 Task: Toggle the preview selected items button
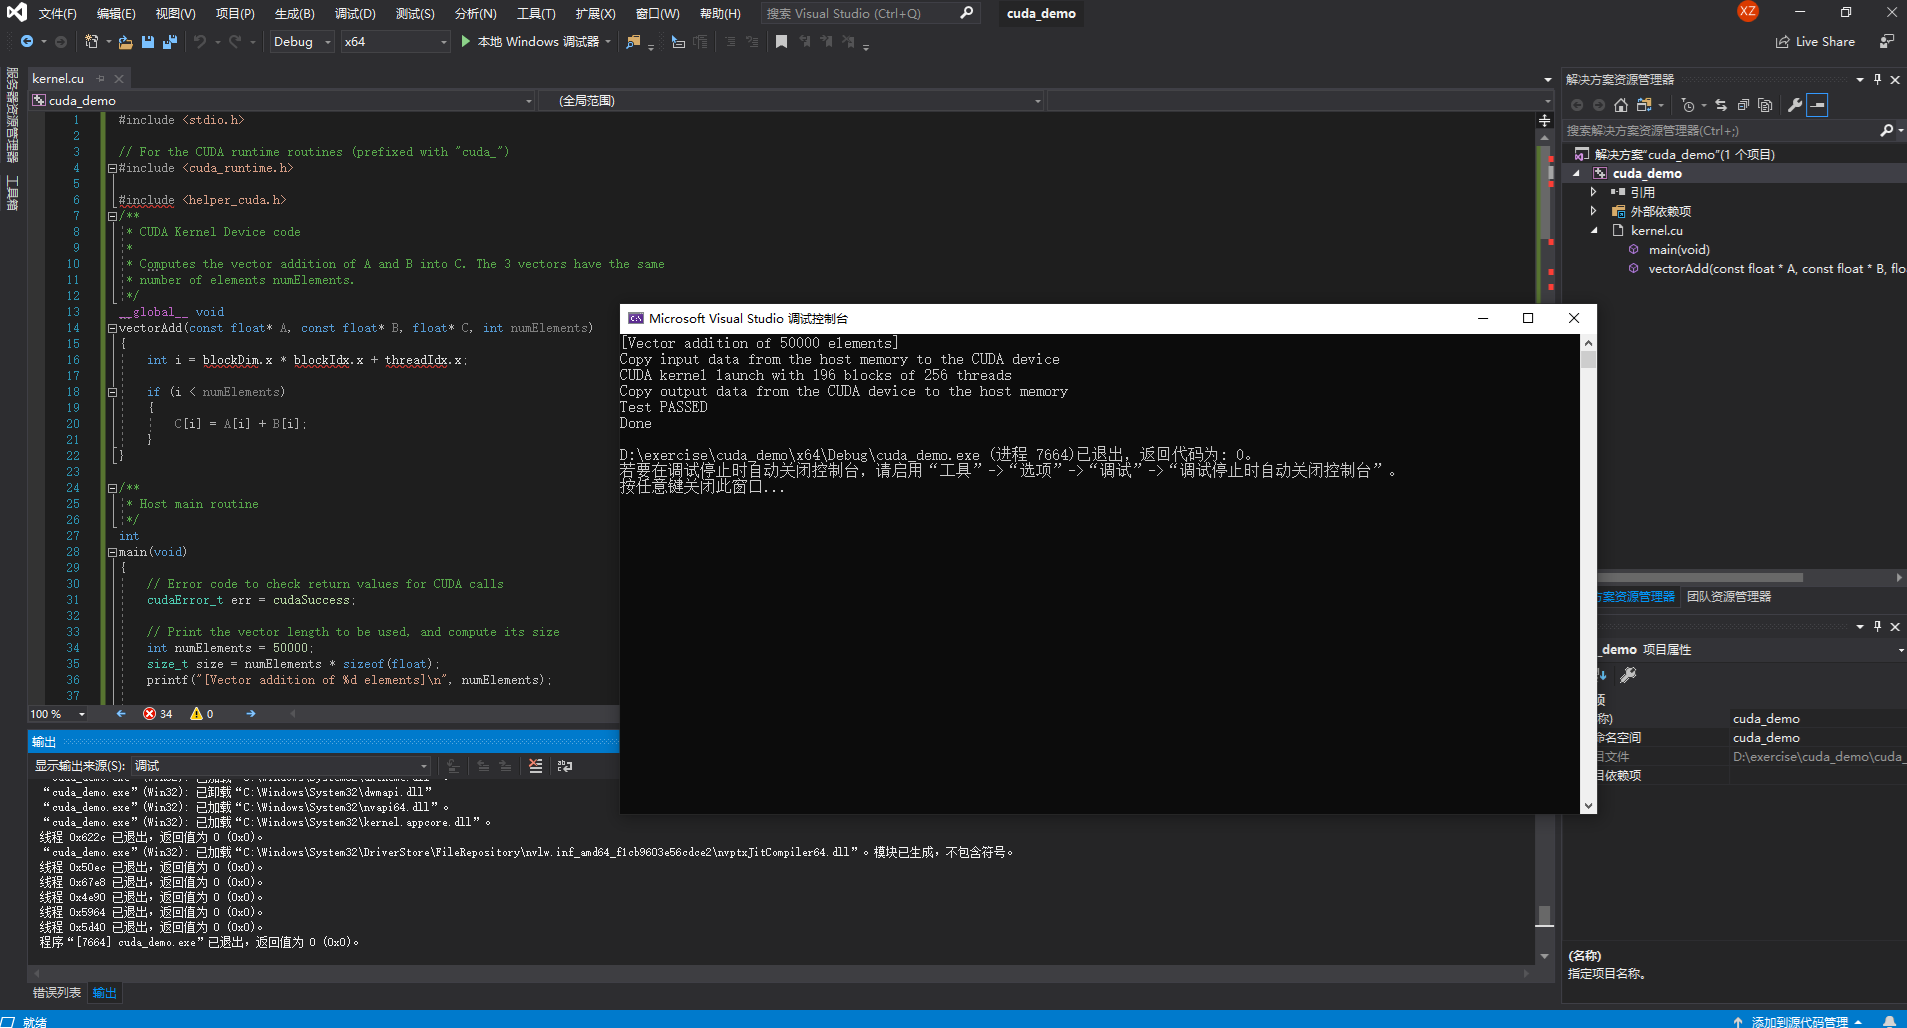pyautogui.click(x=1818, y=105)
